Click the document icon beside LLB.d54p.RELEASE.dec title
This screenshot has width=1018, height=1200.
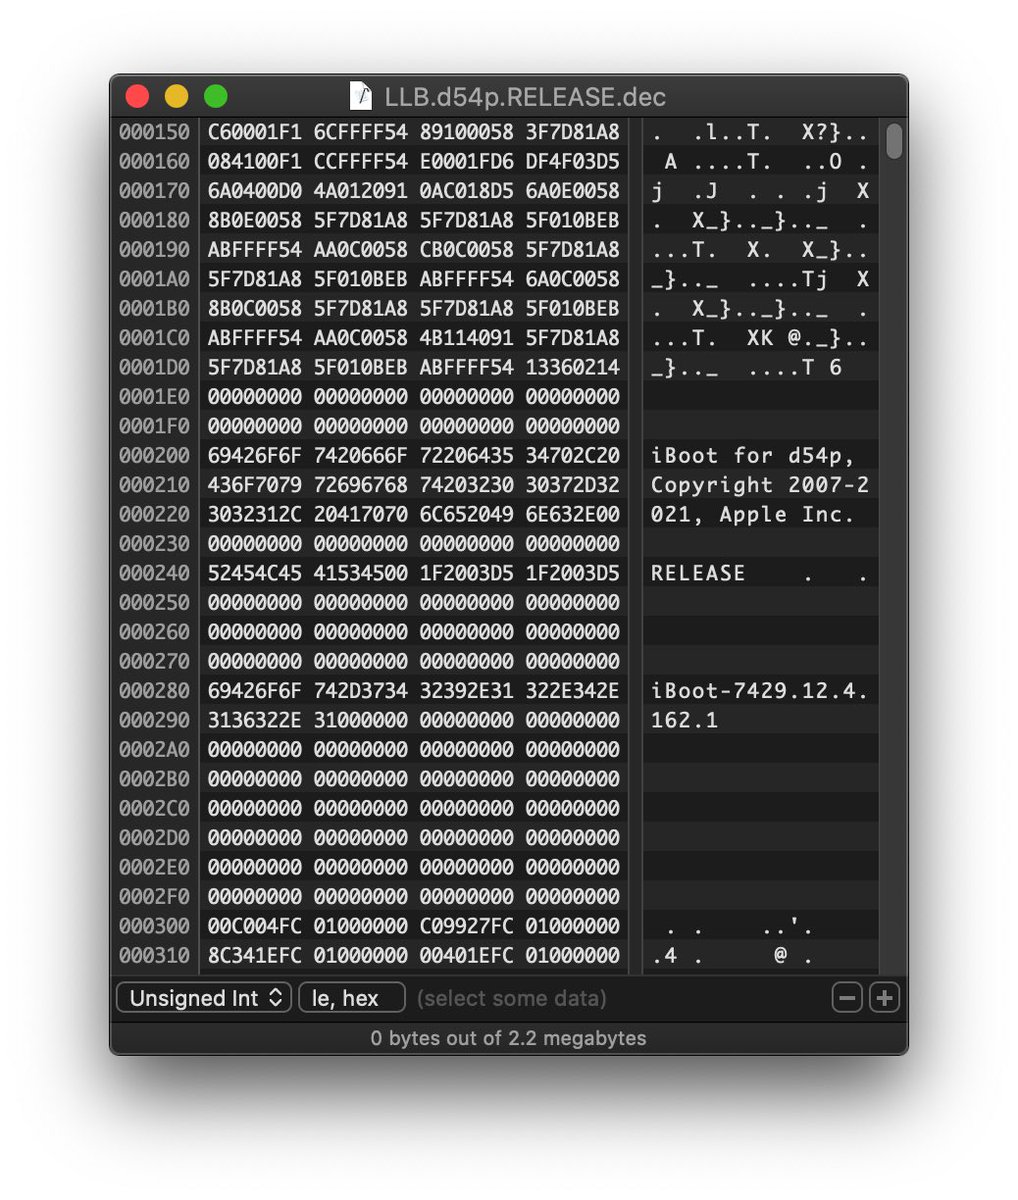click(x=360, y=96)
